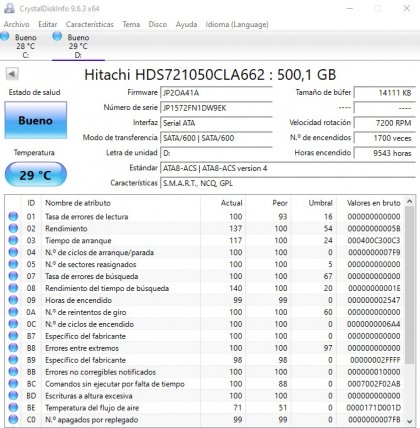The height and width of the screenshot is (428, 420).
Task: Click the previous disk arrow button
Action: pyautogui.click(x=12, y=74)
